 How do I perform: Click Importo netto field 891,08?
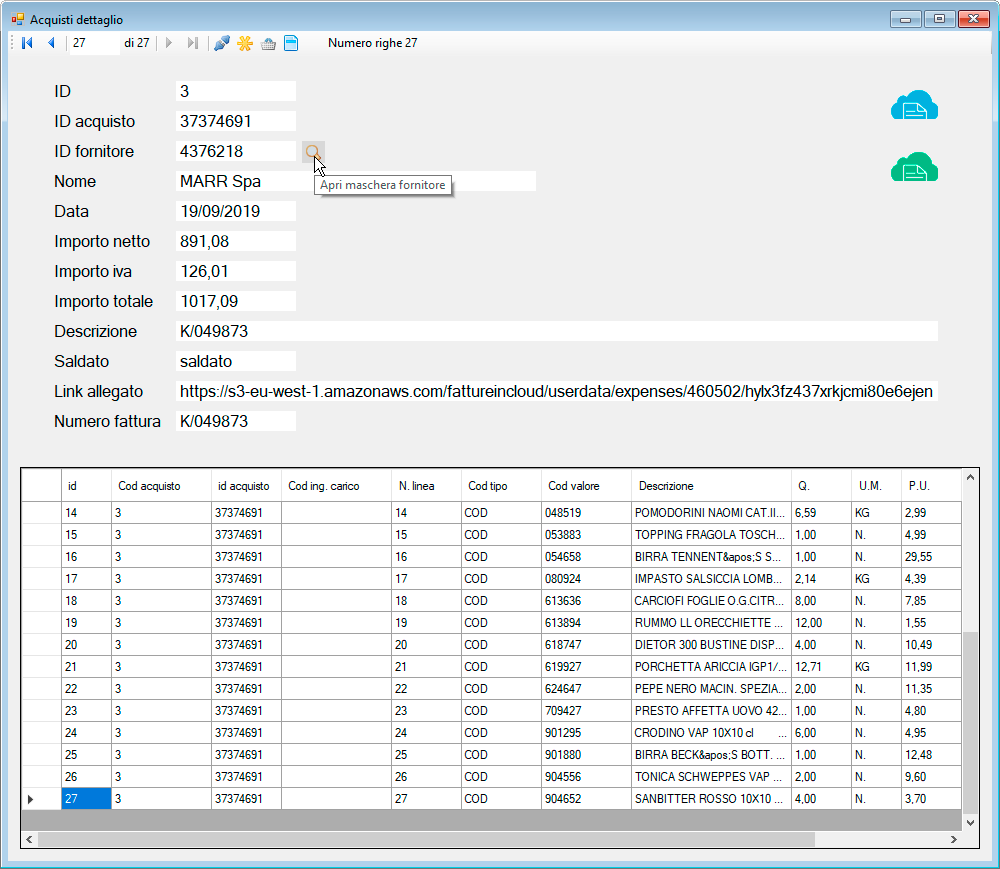(x=235, y=241)
